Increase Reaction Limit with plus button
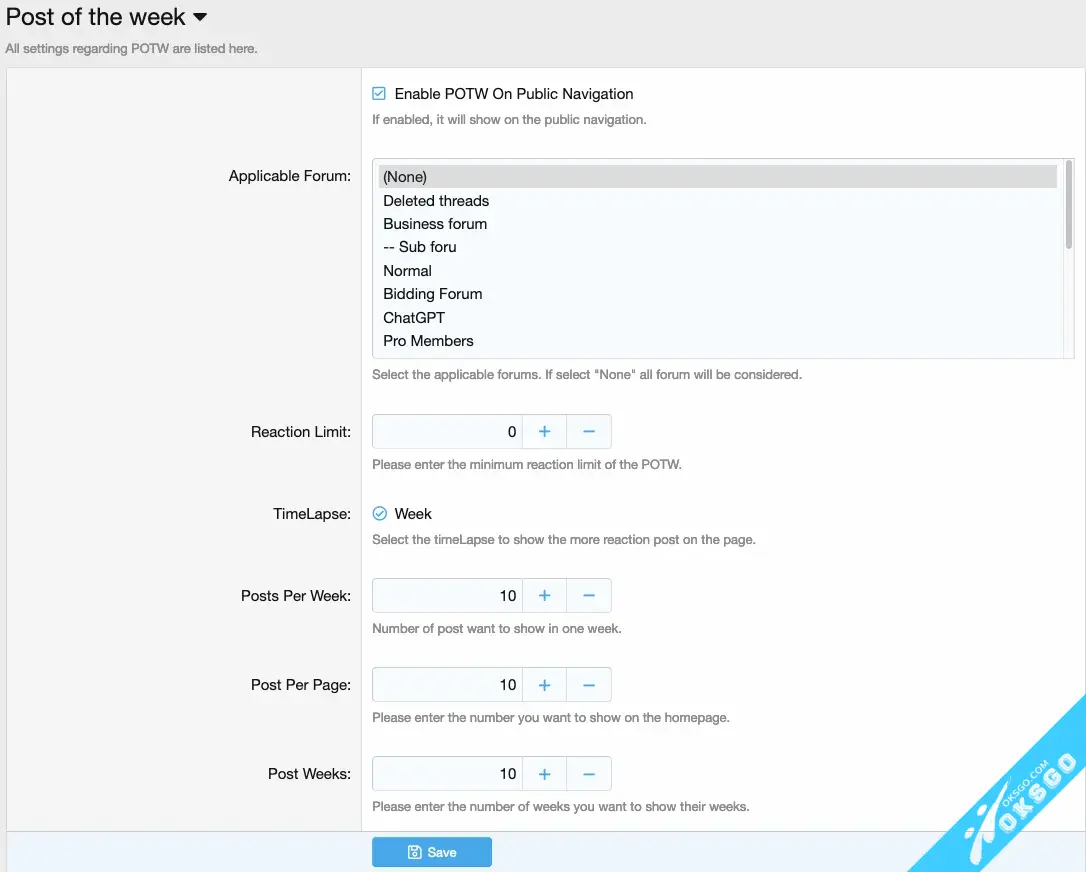 click(544, 432)
